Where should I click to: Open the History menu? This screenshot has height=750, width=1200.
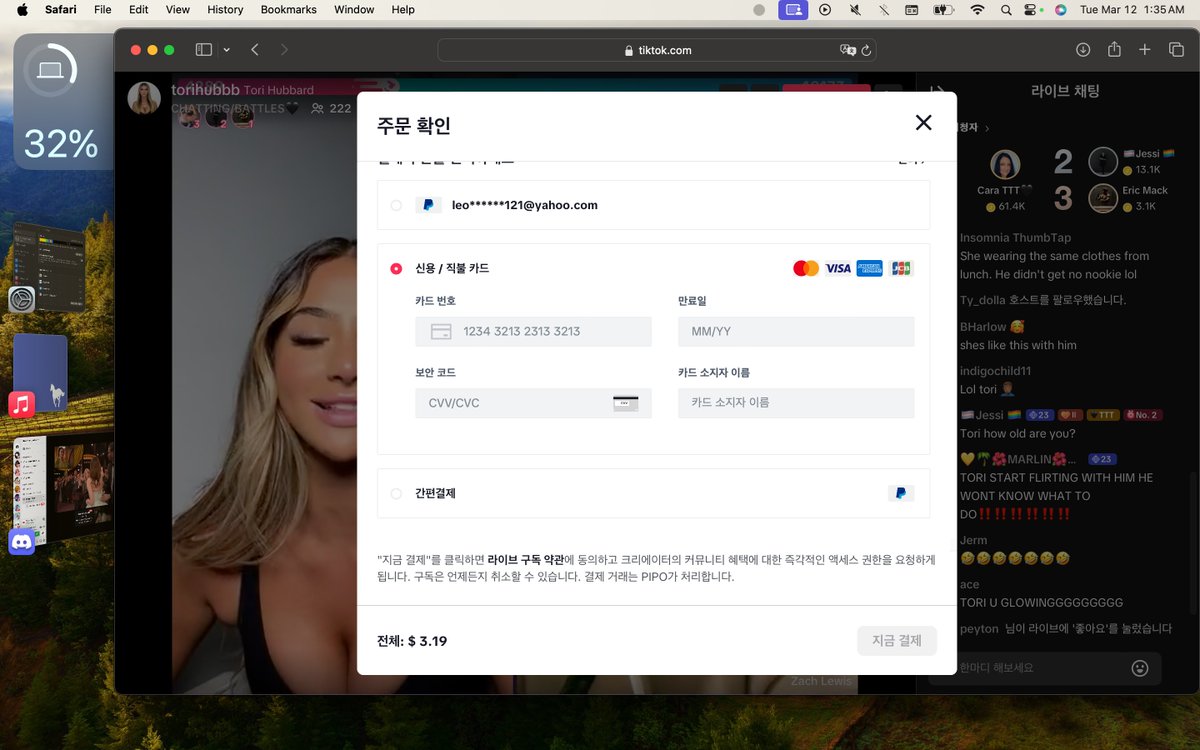point(225,9)
